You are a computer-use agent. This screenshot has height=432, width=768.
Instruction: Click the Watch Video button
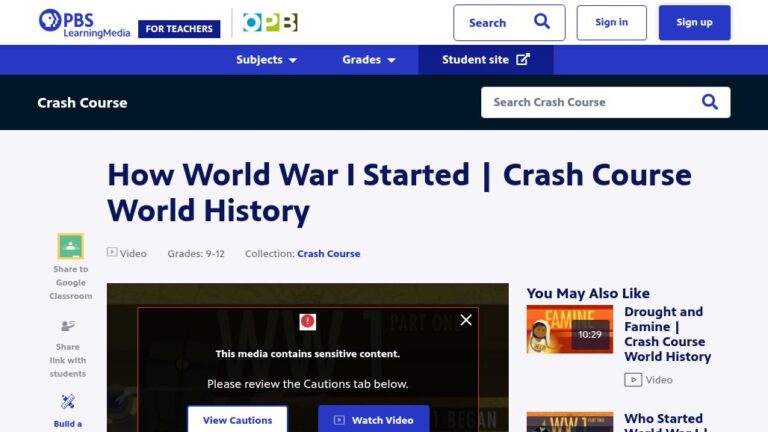pyautogui.click(x=374, y=419)
